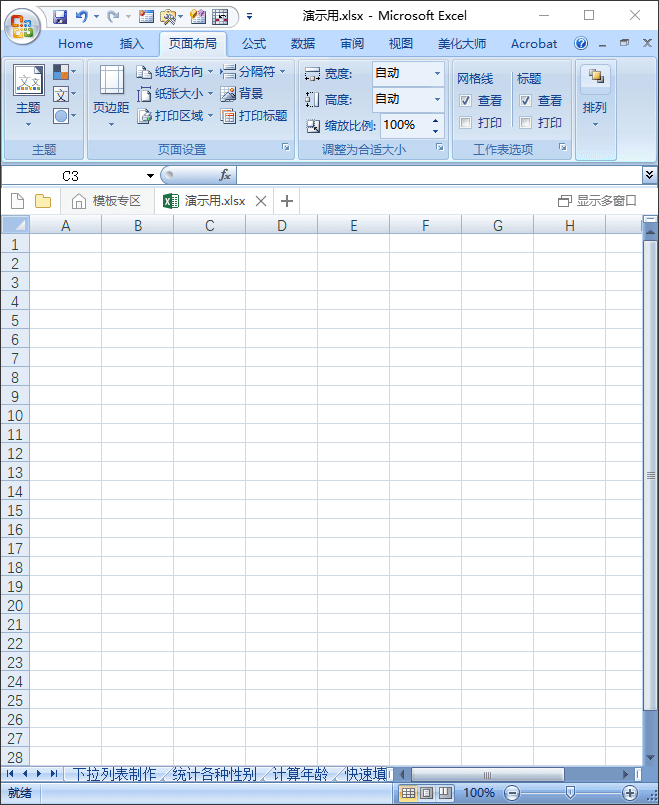The image size is (659, 805).
Task: Switch to the 审阅 (Review) tab
Action: click(x=352, y=44)
